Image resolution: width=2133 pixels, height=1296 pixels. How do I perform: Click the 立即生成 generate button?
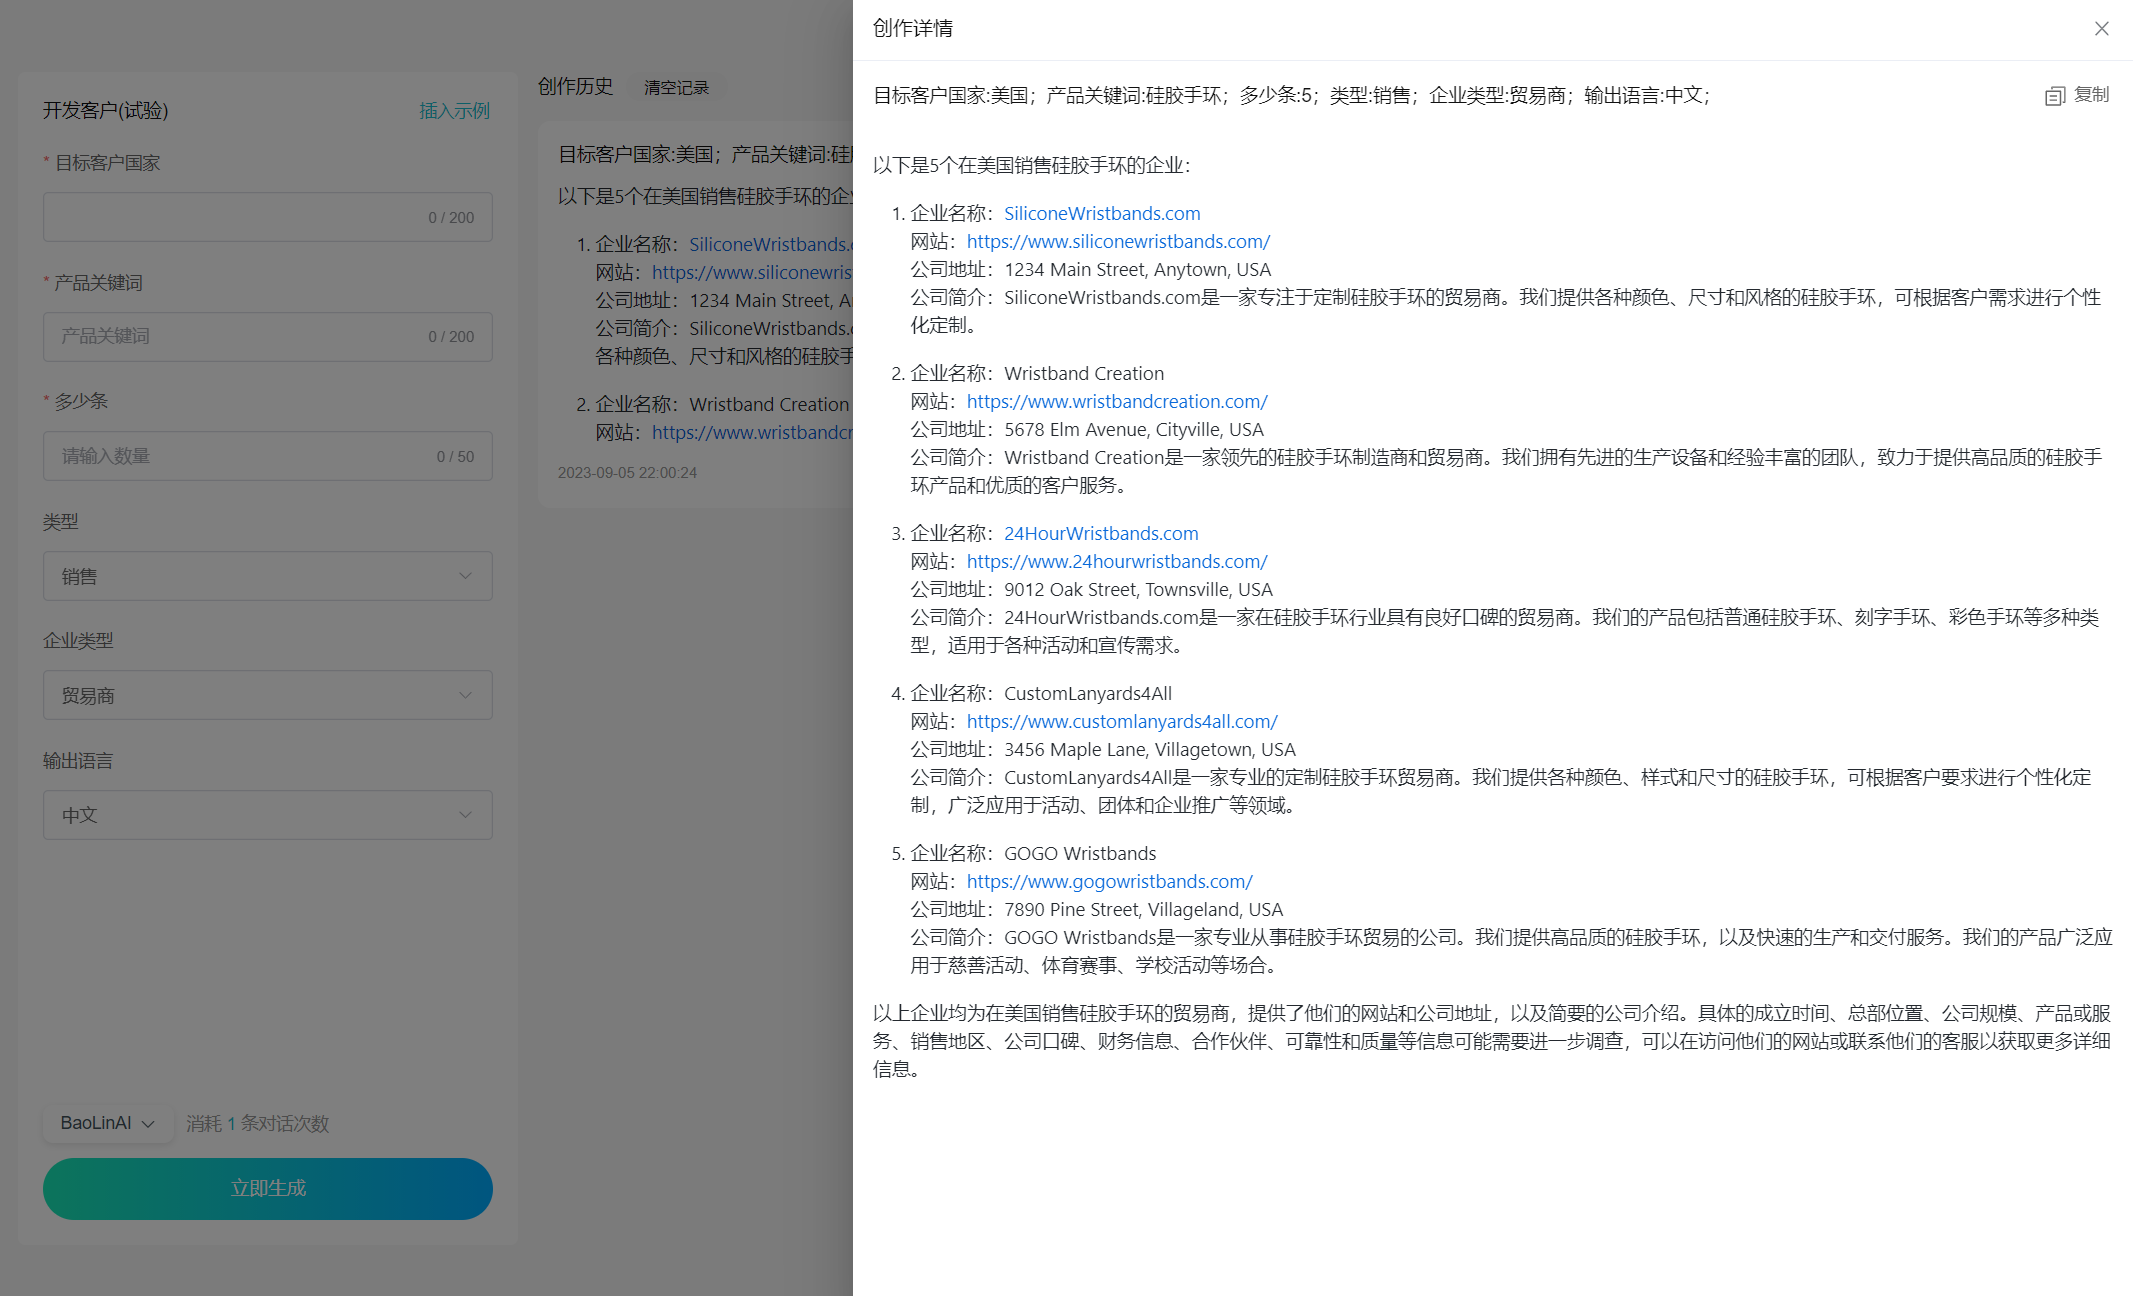tap(268, 1189)
